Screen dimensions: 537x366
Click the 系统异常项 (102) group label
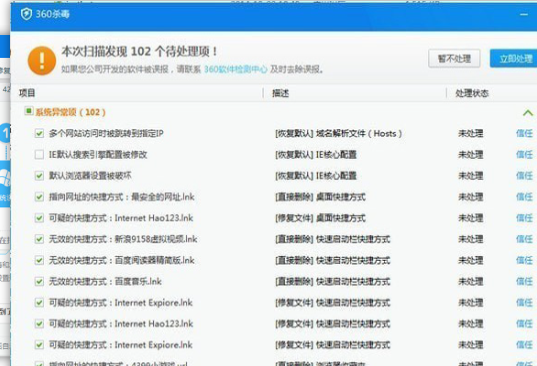(x=71, y=112)
